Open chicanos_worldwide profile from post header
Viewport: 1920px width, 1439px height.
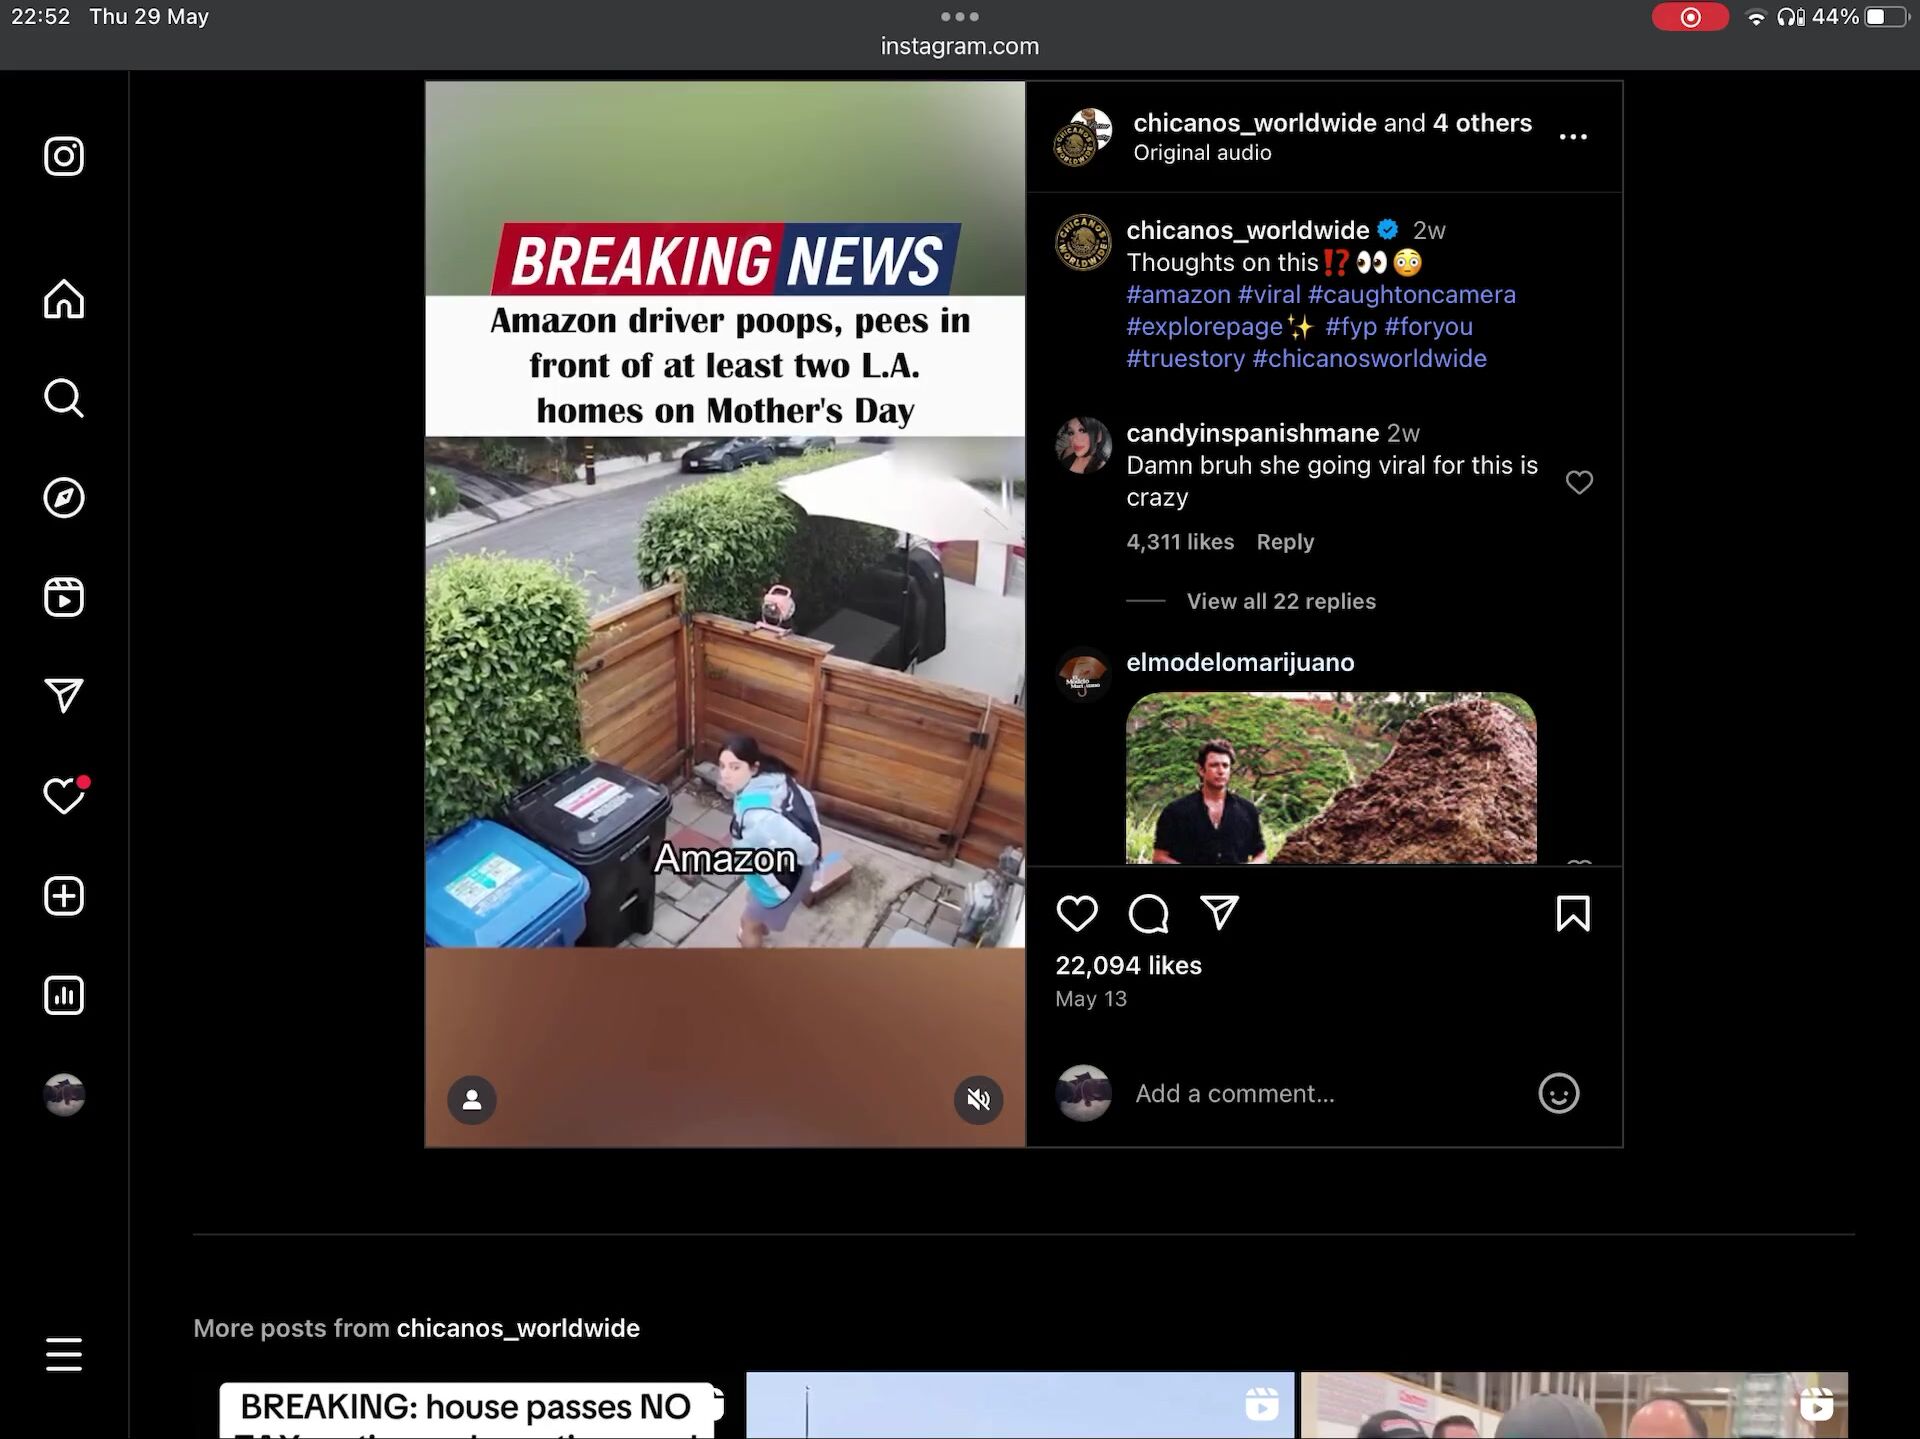pyautogui.click(x=1255, y=123)
